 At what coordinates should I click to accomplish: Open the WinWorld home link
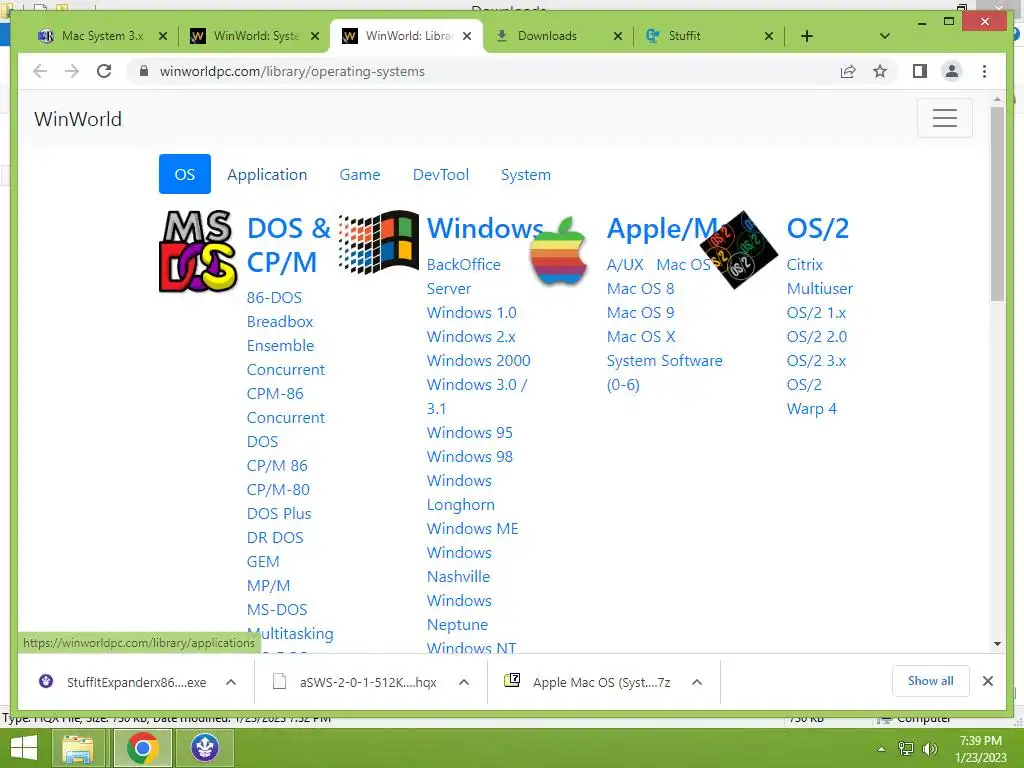[x=78, y=119]
